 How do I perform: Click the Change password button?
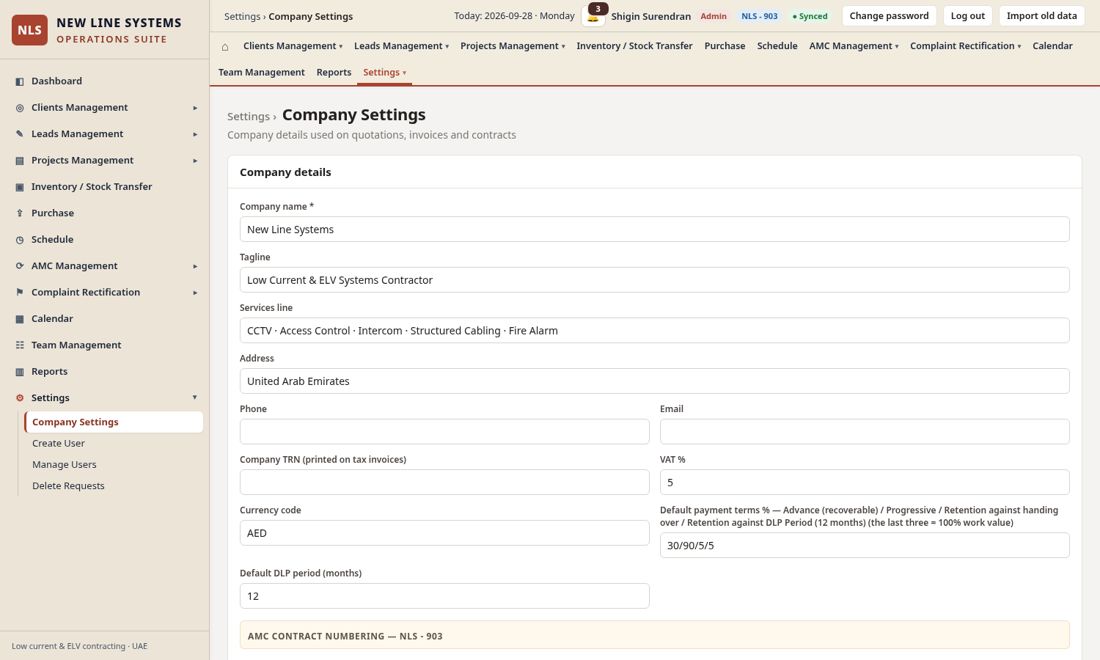(889, 15)
